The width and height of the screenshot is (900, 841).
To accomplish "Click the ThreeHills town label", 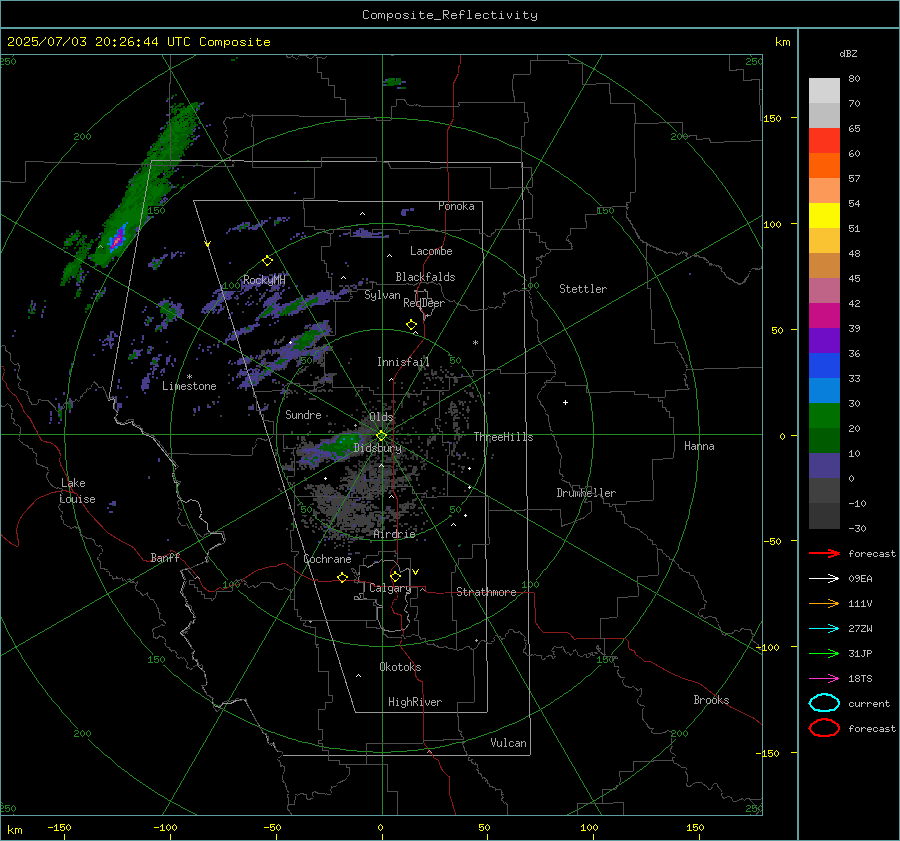I will [x=503, y=437].
